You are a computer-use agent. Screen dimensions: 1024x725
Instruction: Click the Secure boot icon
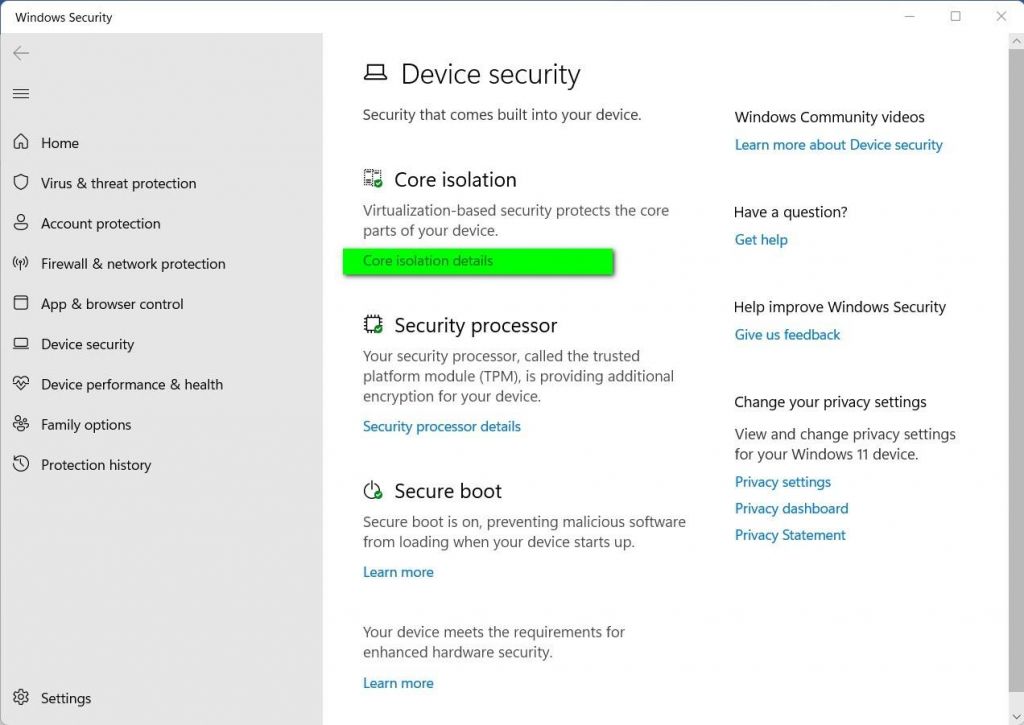click(373, 489)
